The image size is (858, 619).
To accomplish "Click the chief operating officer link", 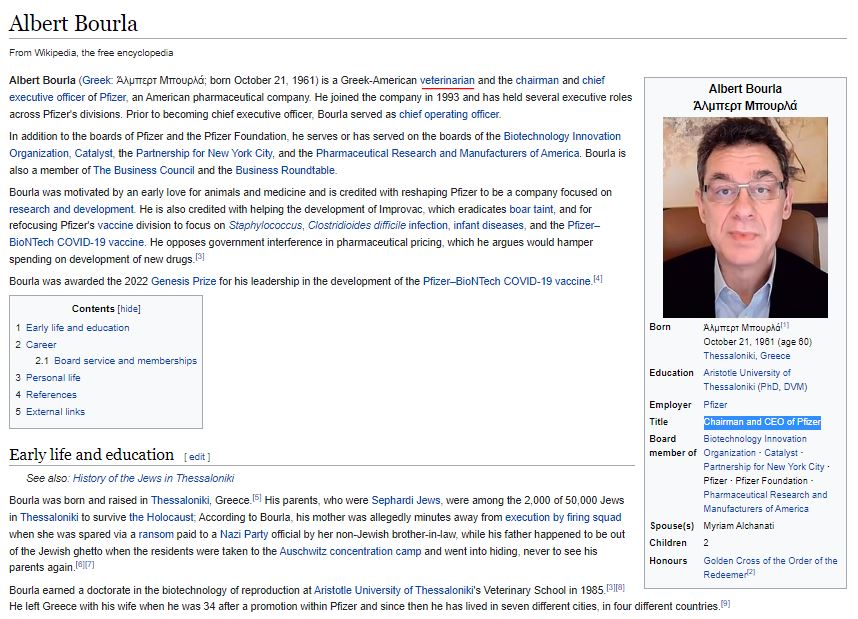I will point(449,114).
